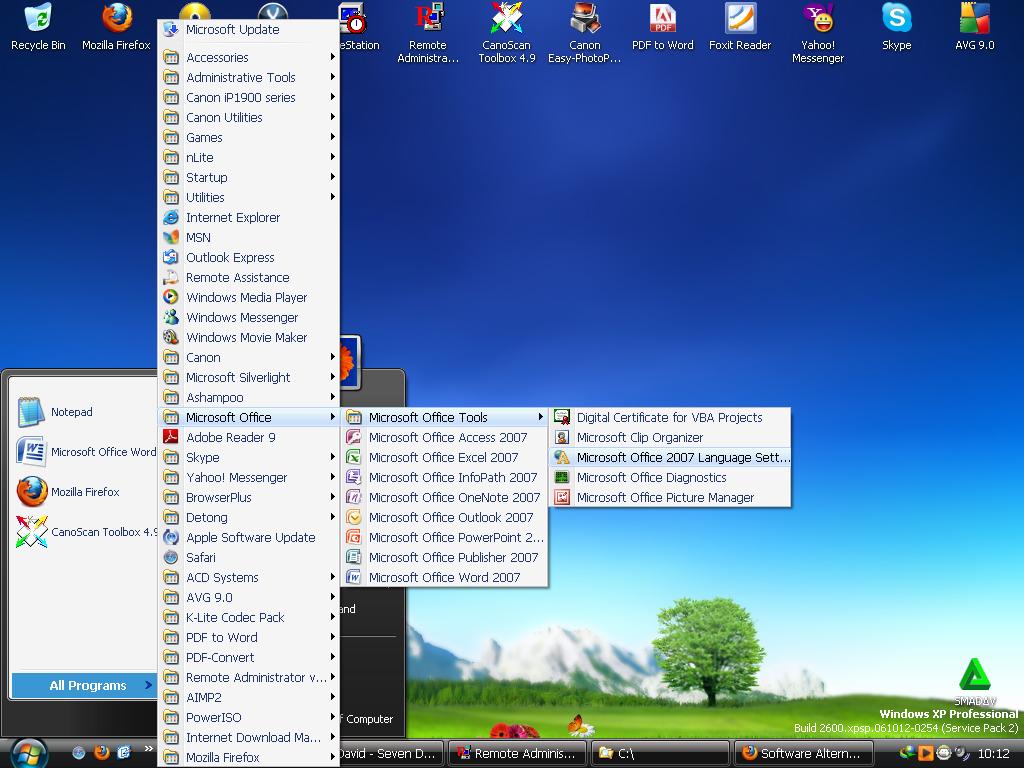Click Windows Messenger in programs list
The width and height of the screenshot is (1024, 768).
[x=249, y=317]
